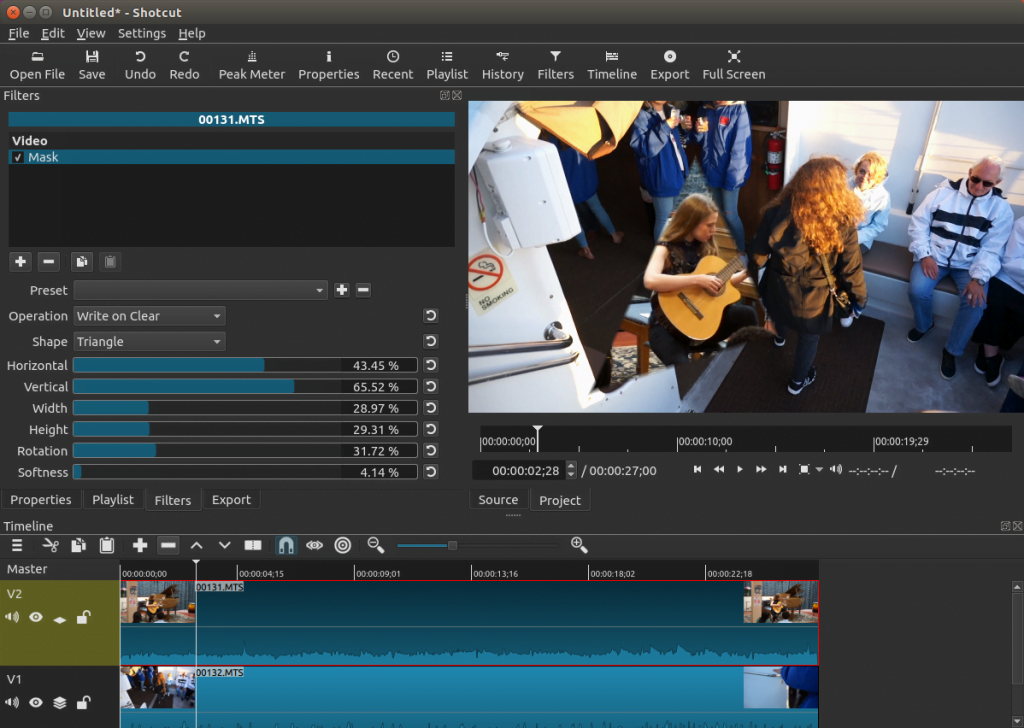Zoom in on the timeline with the magnifier icon

[580, 545]
